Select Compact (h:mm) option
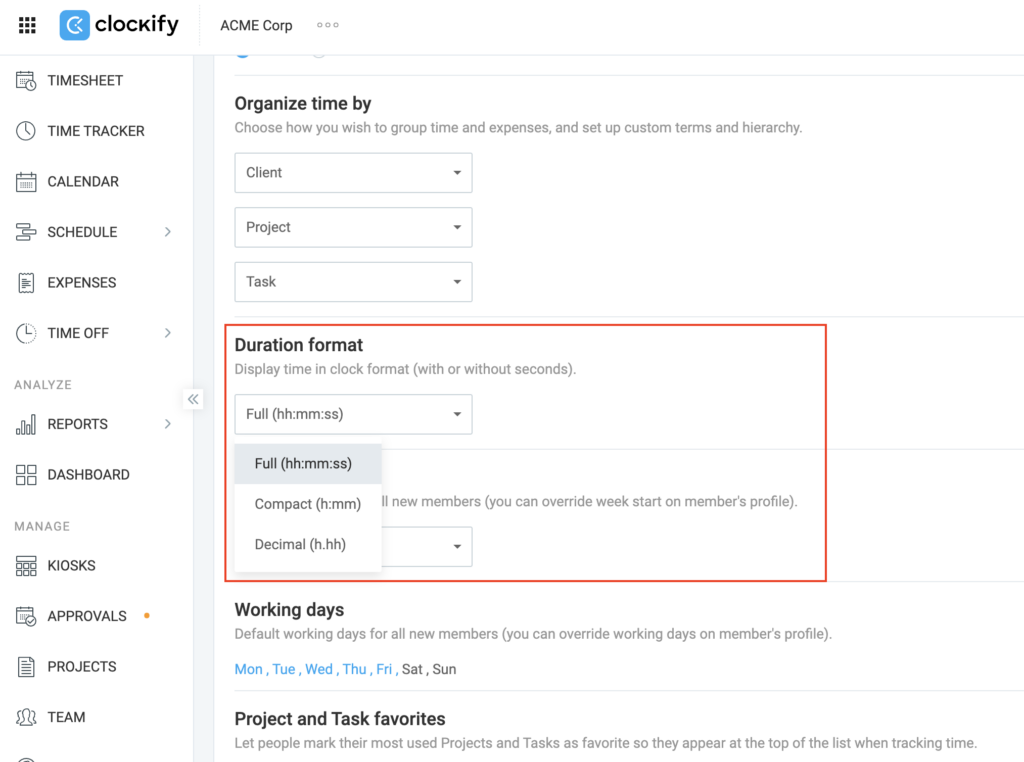The width and height of the screenshot is (1024, 762). coord(308,504)
